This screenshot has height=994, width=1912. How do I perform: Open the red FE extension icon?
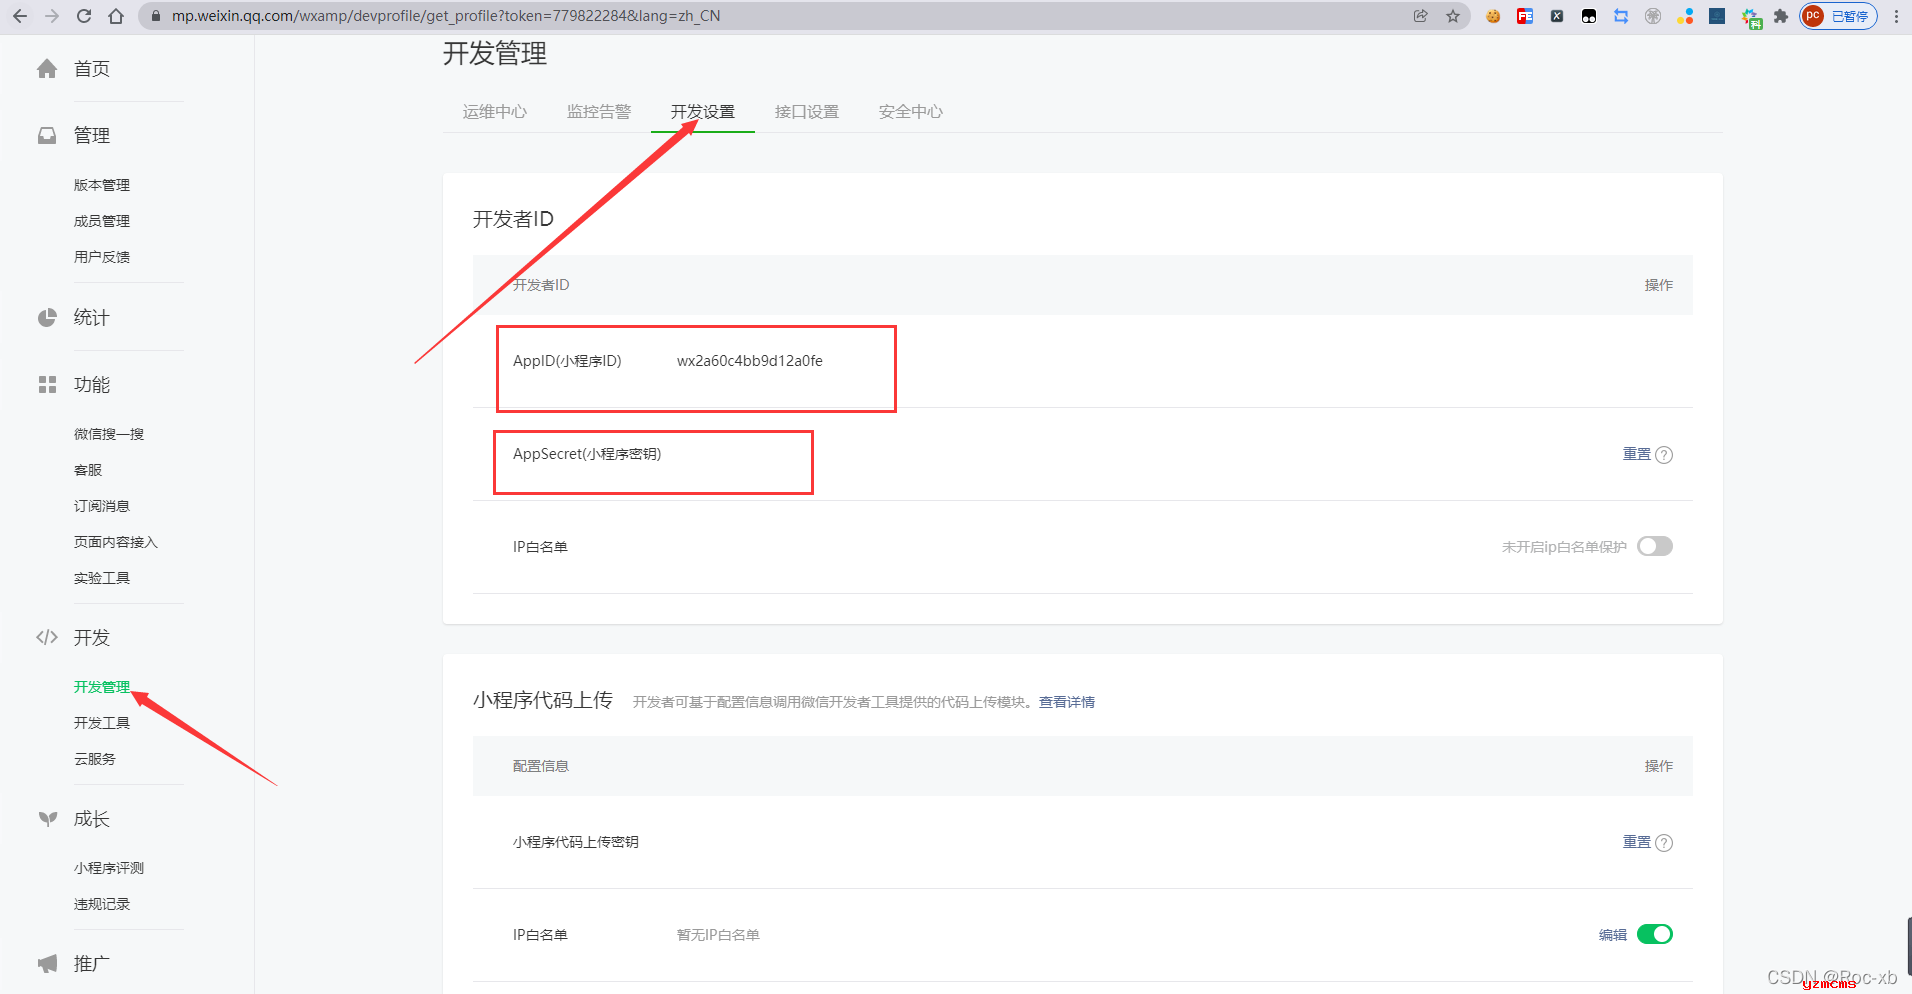point(1525,16)
